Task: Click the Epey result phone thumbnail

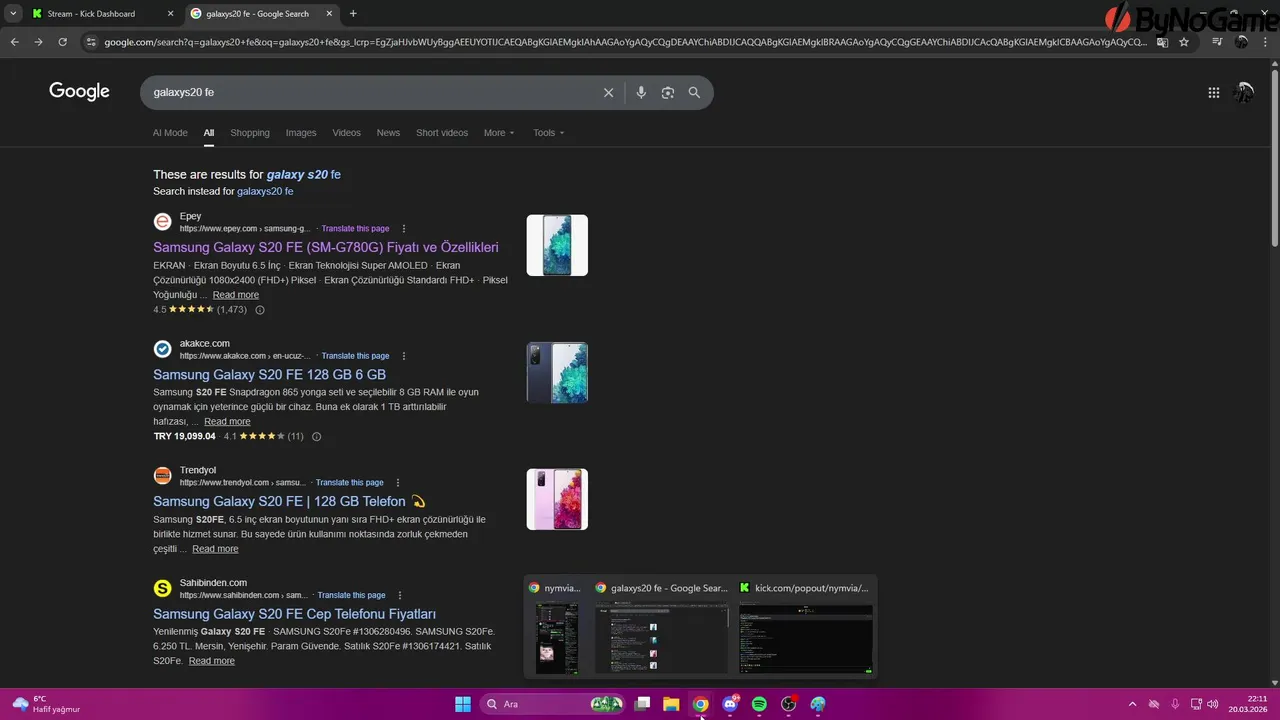Action: coord(557,245)
